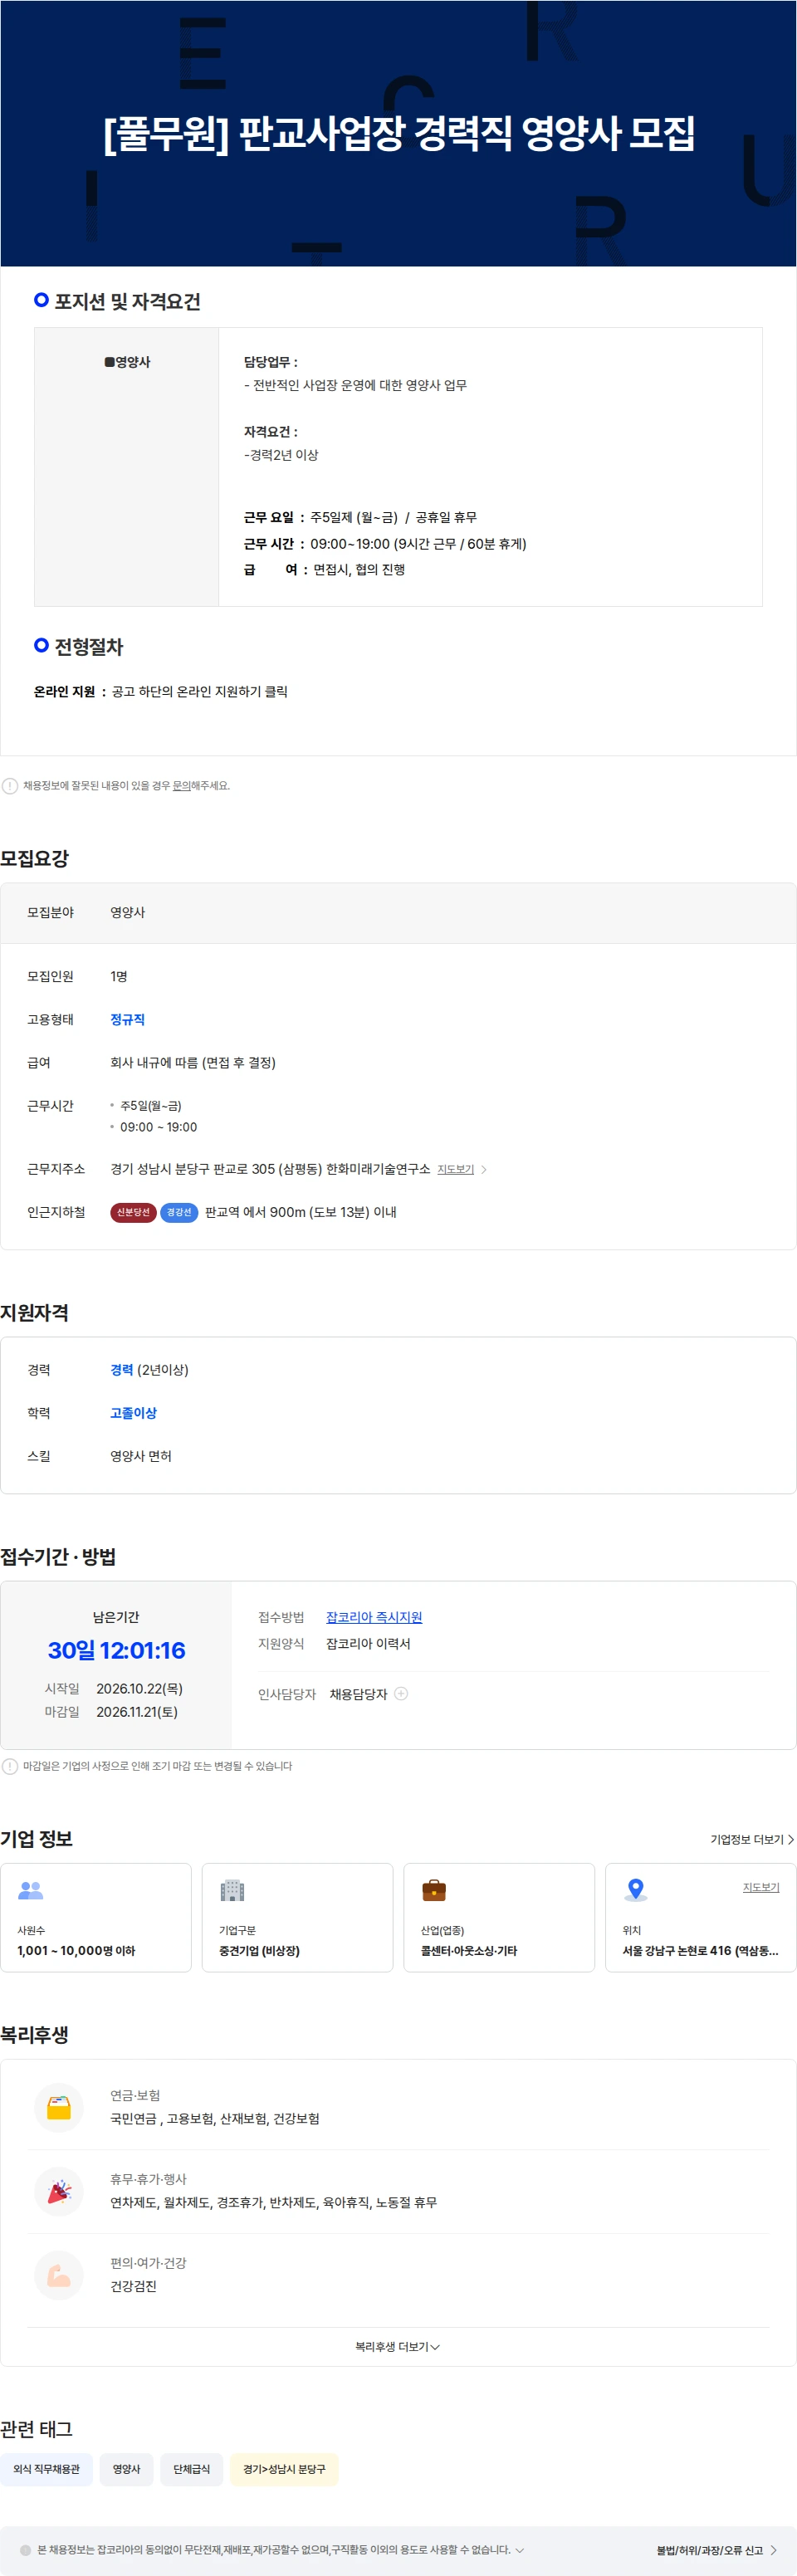Click the employees count people icon

click(31, 1890)
